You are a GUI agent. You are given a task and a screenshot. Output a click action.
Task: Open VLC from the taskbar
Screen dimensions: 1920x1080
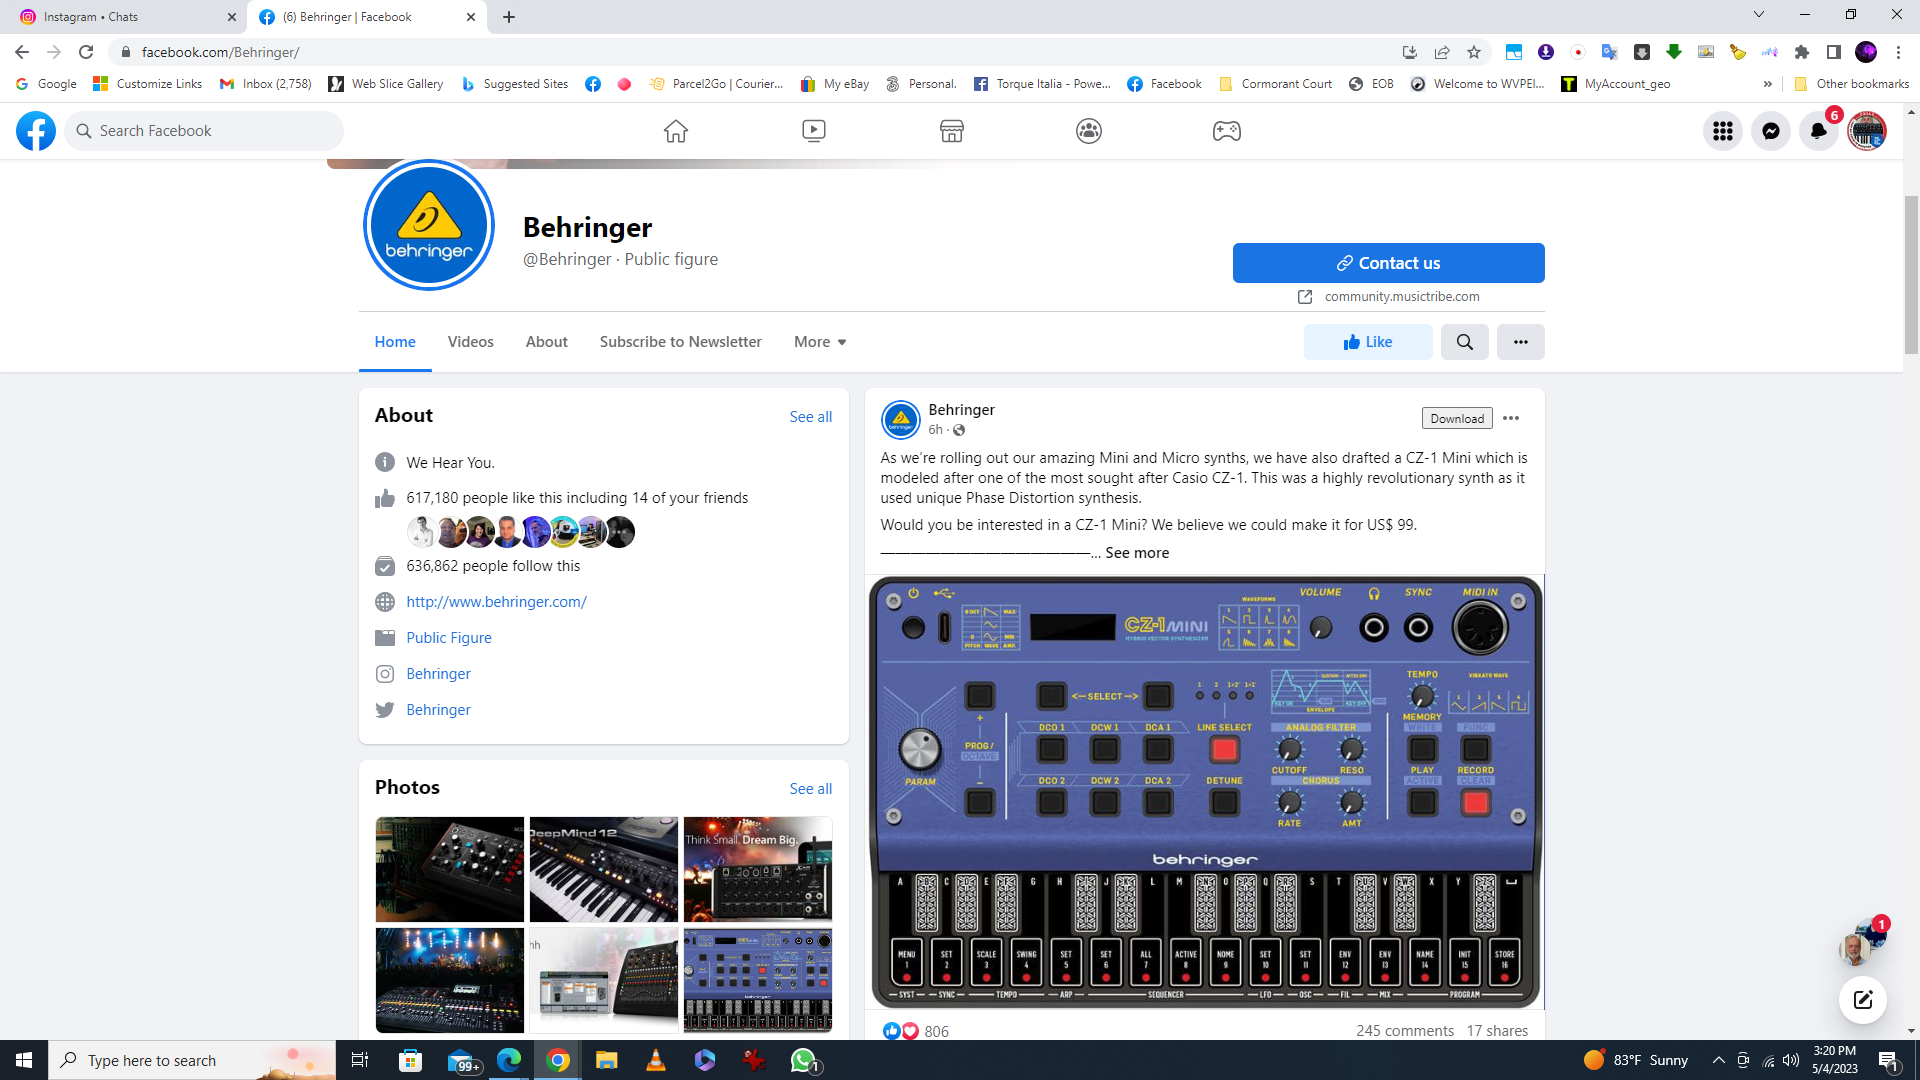click(x=656, y=1060)
